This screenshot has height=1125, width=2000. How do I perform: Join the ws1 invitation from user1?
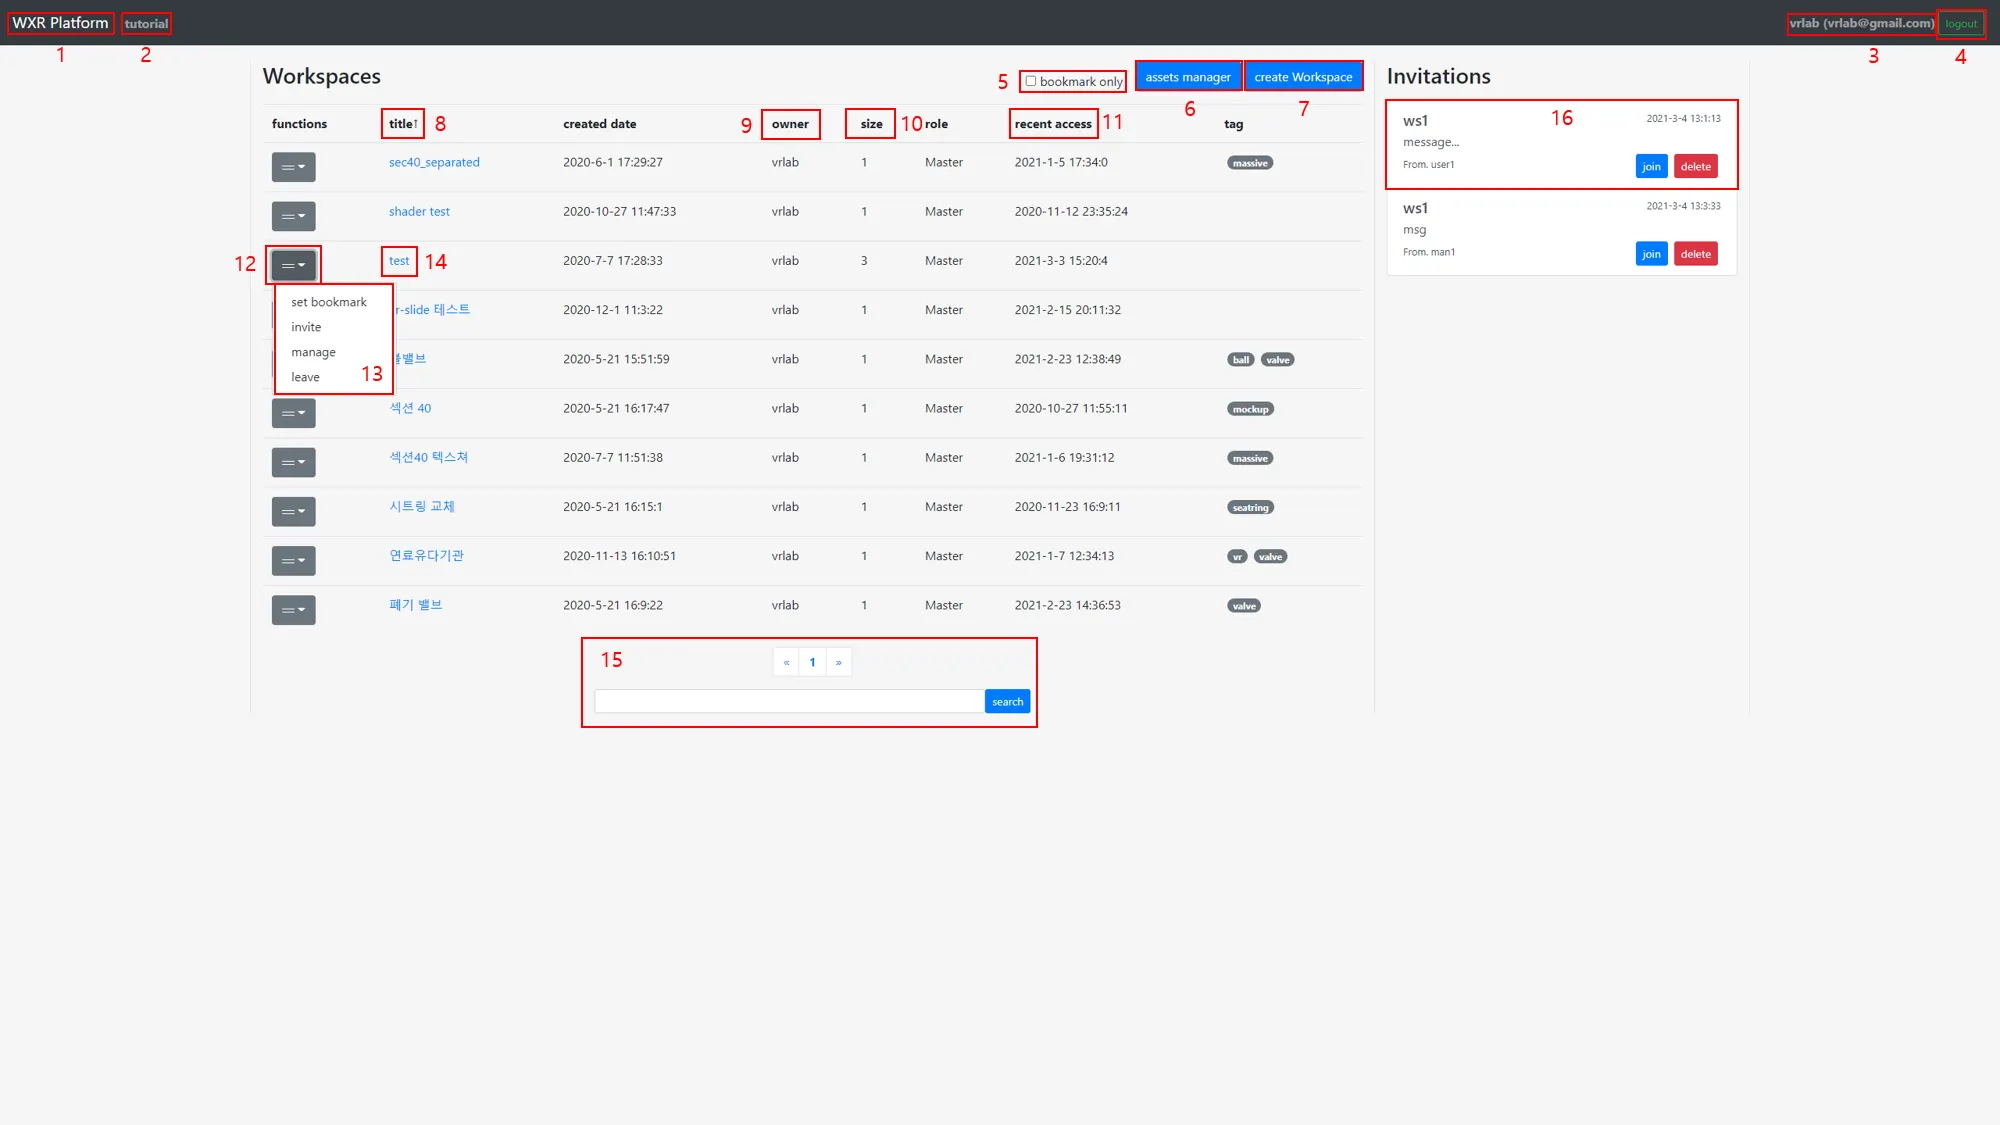pos(1651,166)
